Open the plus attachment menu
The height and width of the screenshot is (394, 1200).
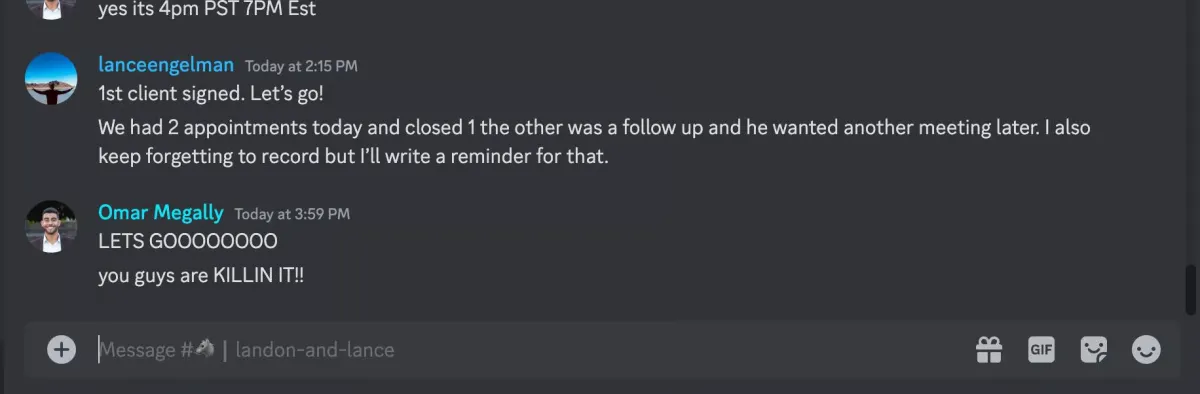point(61,349)
